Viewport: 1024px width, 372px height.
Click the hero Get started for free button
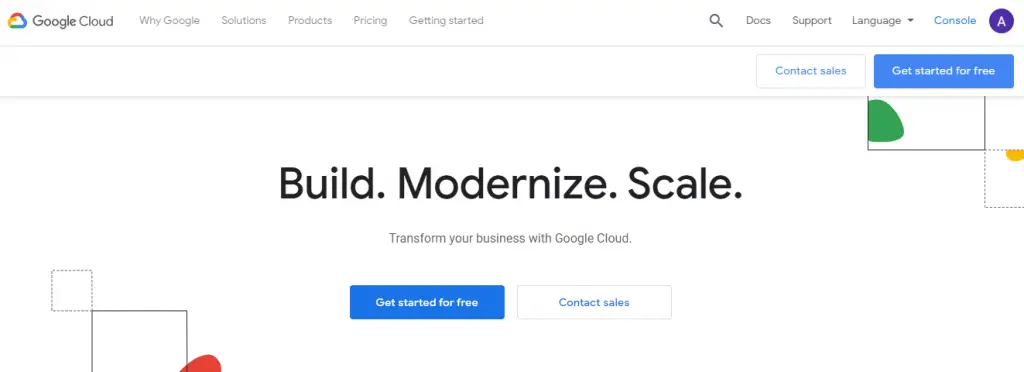pos(427,302)
